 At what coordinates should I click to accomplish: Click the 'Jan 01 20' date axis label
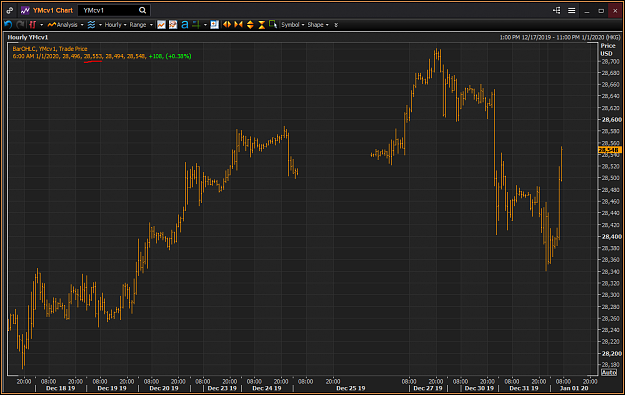coord(574,388)
